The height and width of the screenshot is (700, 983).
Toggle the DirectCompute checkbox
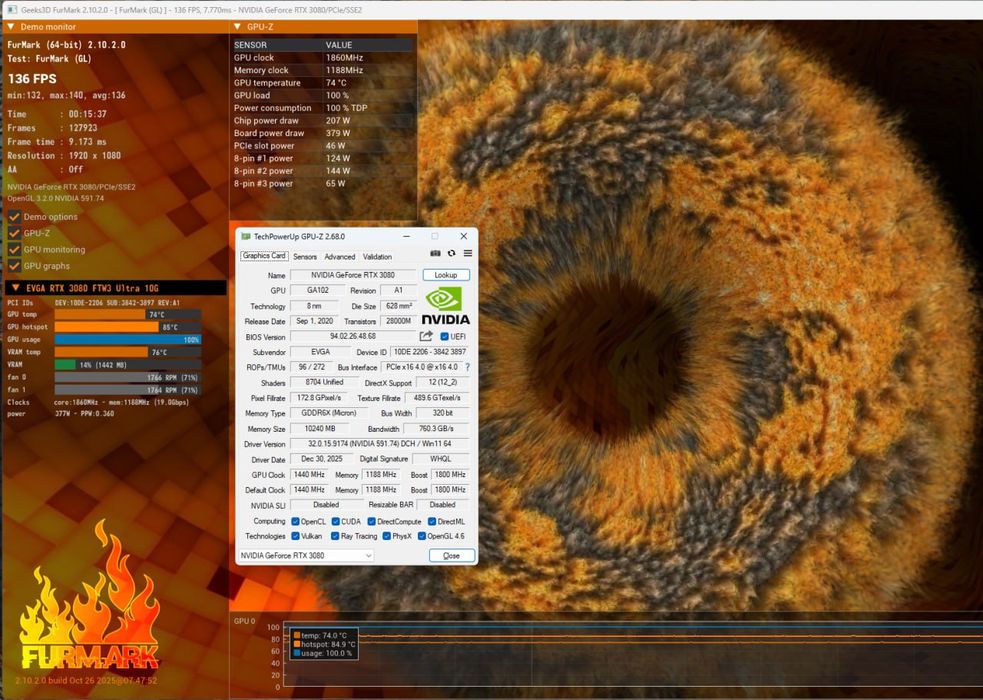point(371,521)
